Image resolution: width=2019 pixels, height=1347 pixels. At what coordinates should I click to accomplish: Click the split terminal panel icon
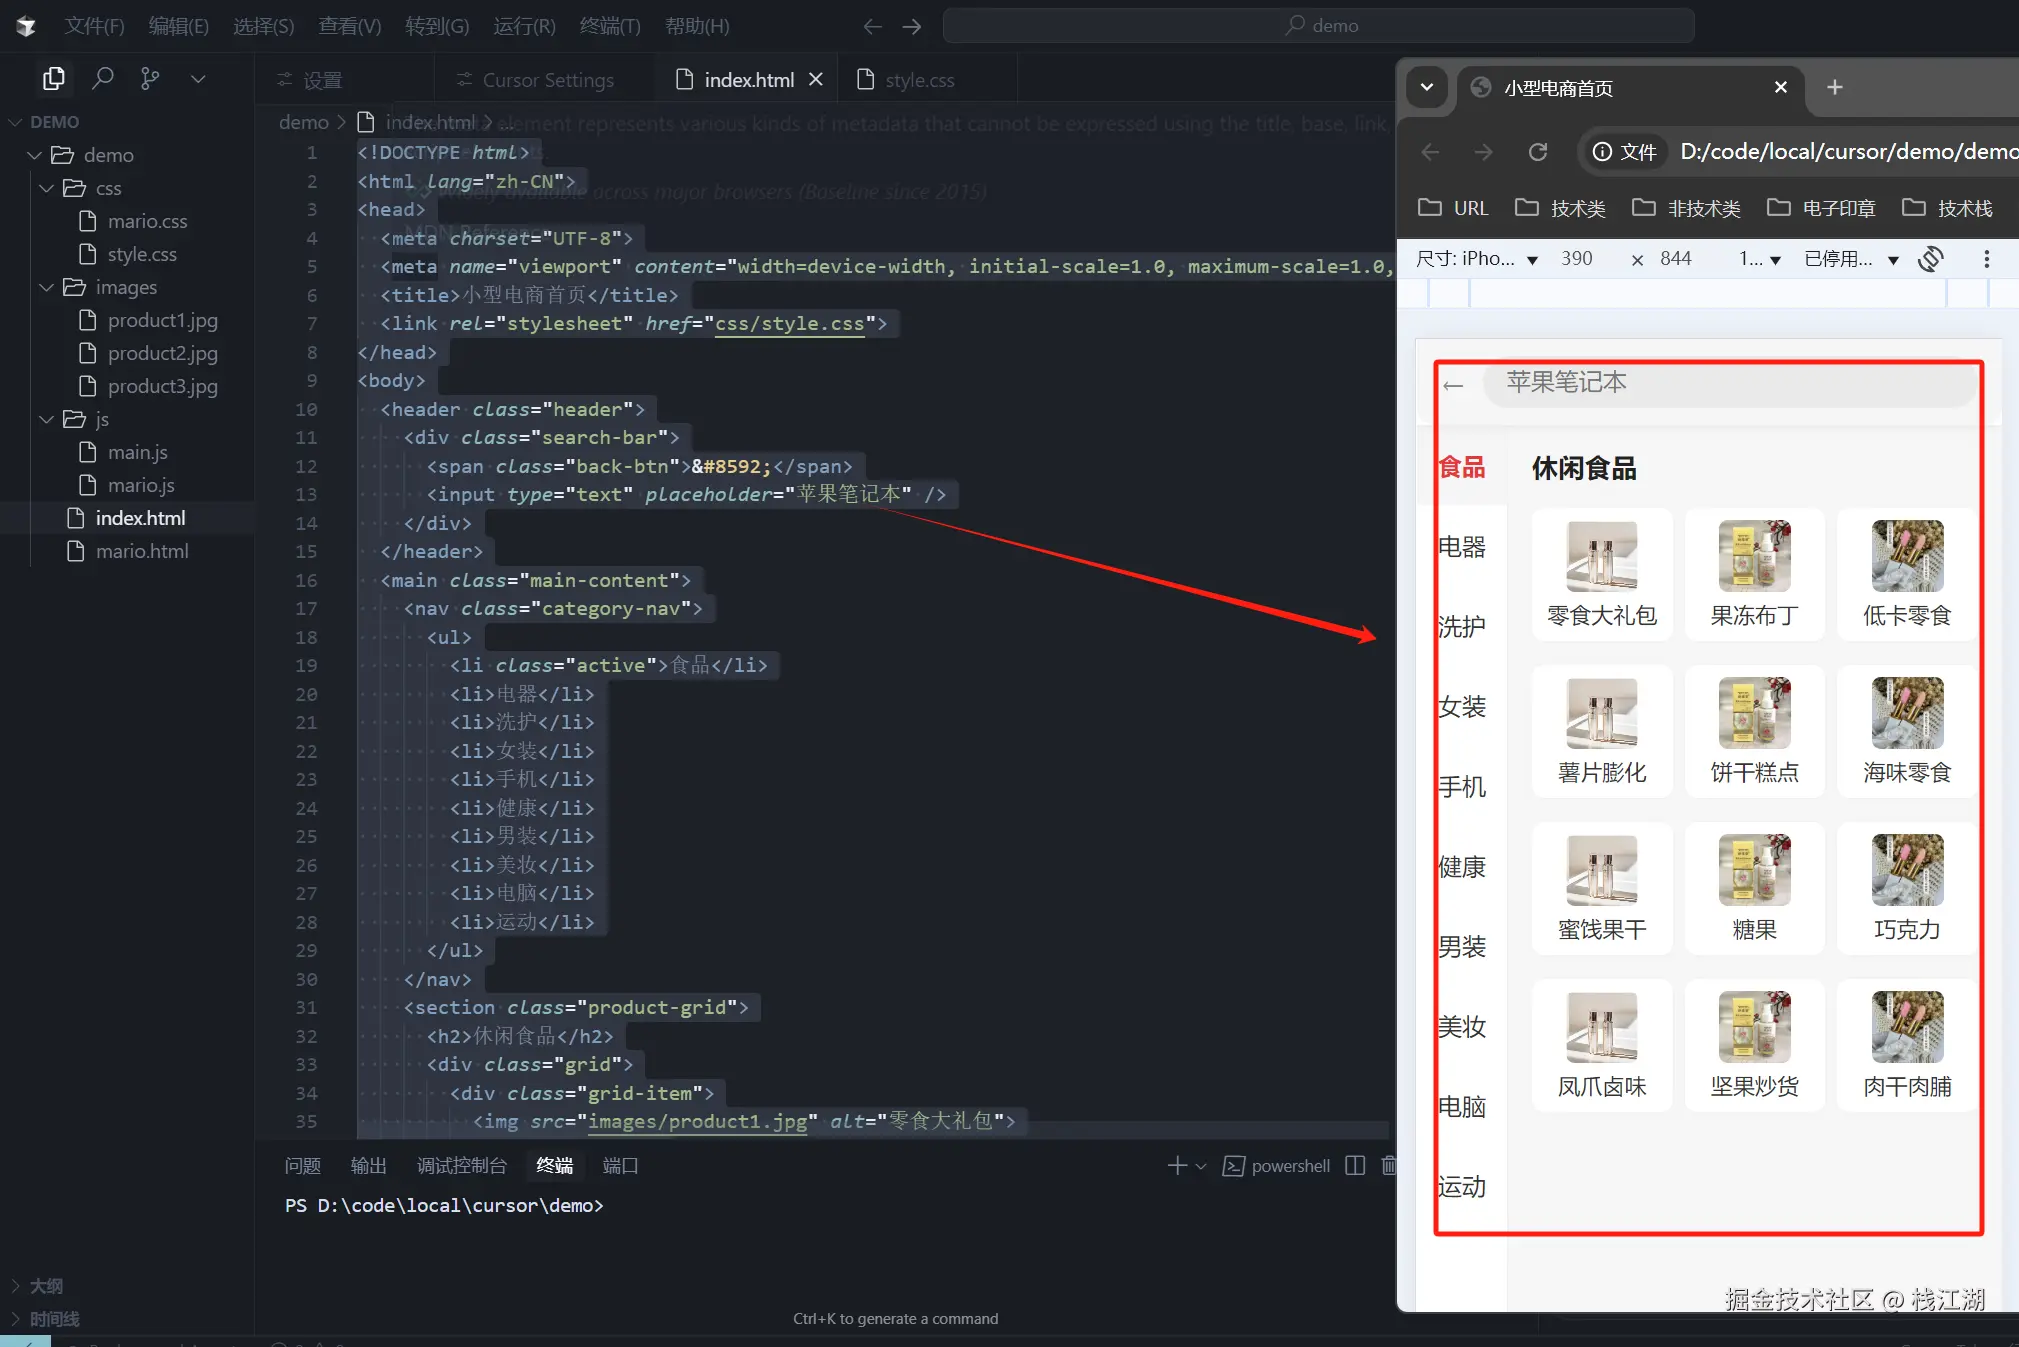[x=1355, y=1165]
